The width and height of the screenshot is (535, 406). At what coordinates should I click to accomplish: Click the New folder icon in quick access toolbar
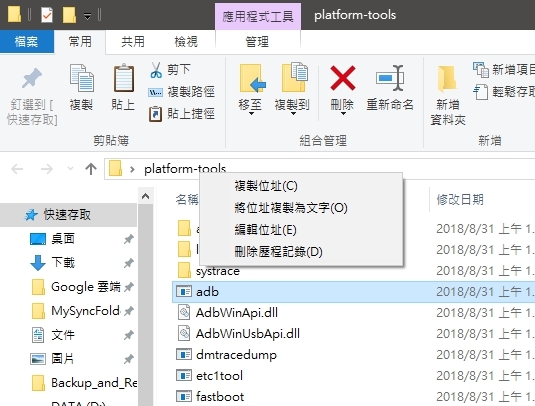[x=69, y=15]
